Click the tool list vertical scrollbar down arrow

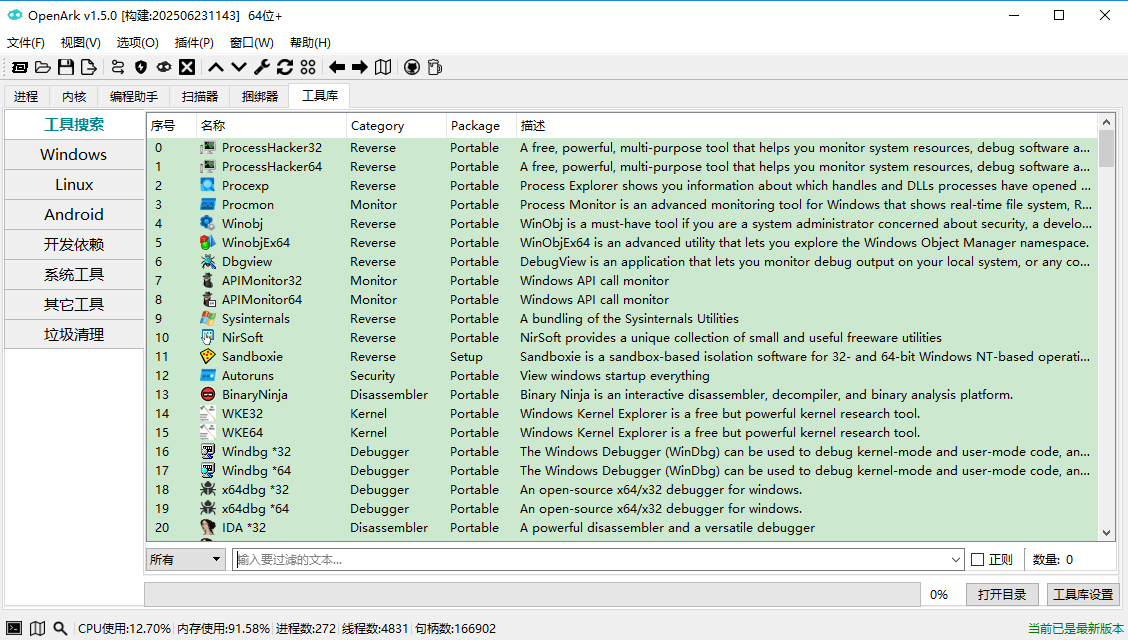coord(1106,533)
